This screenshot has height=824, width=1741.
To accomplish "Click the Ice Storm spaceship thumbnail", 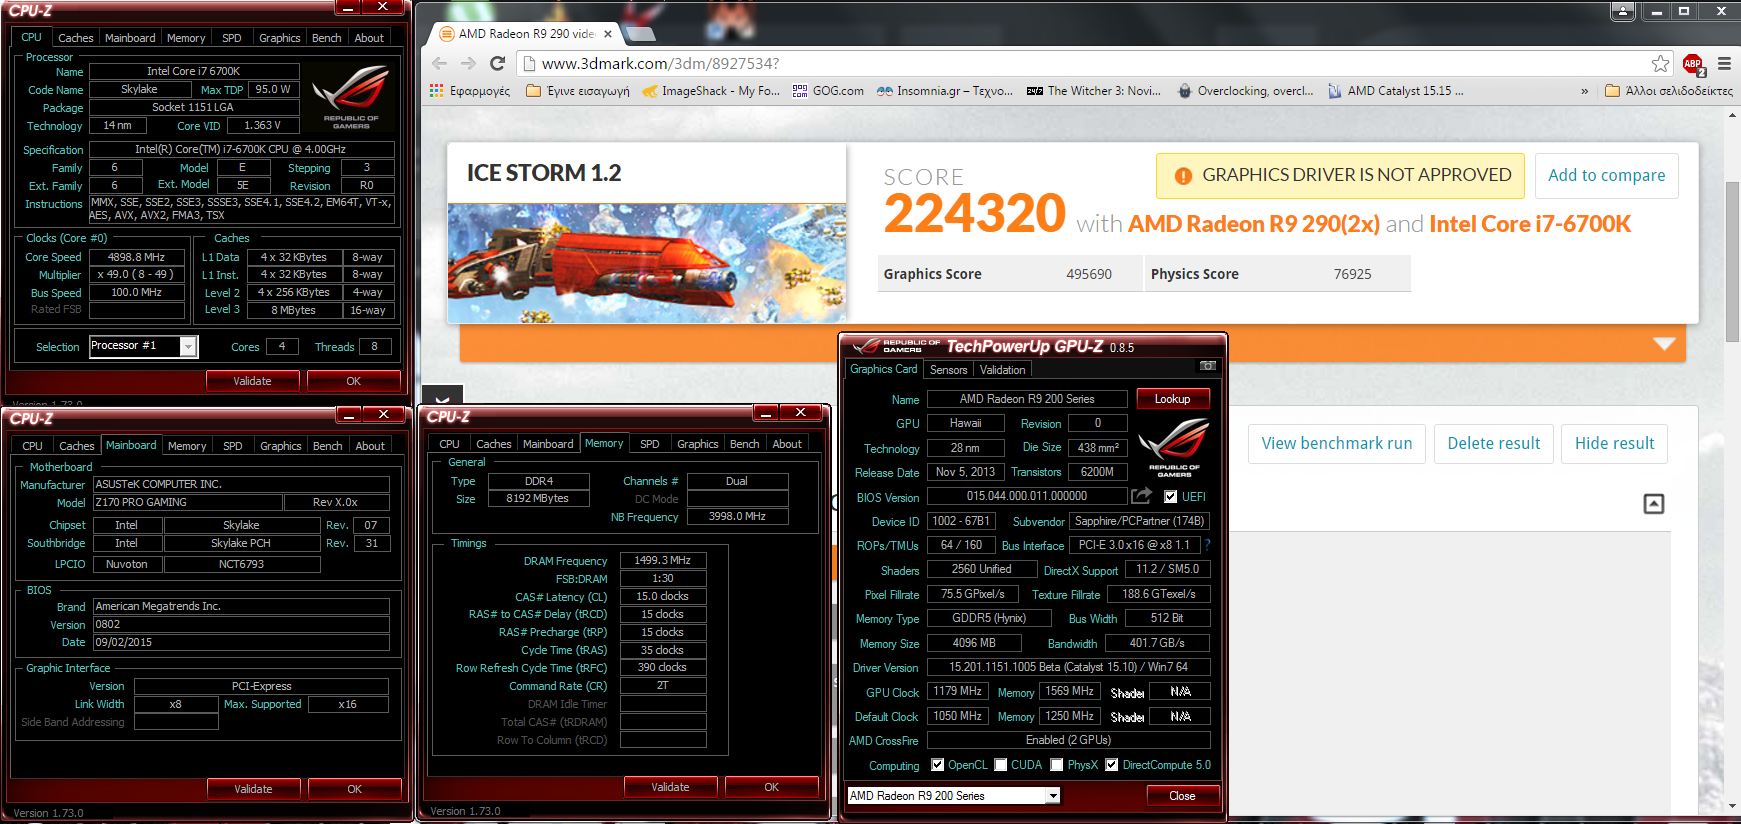I will click(646, 263).
